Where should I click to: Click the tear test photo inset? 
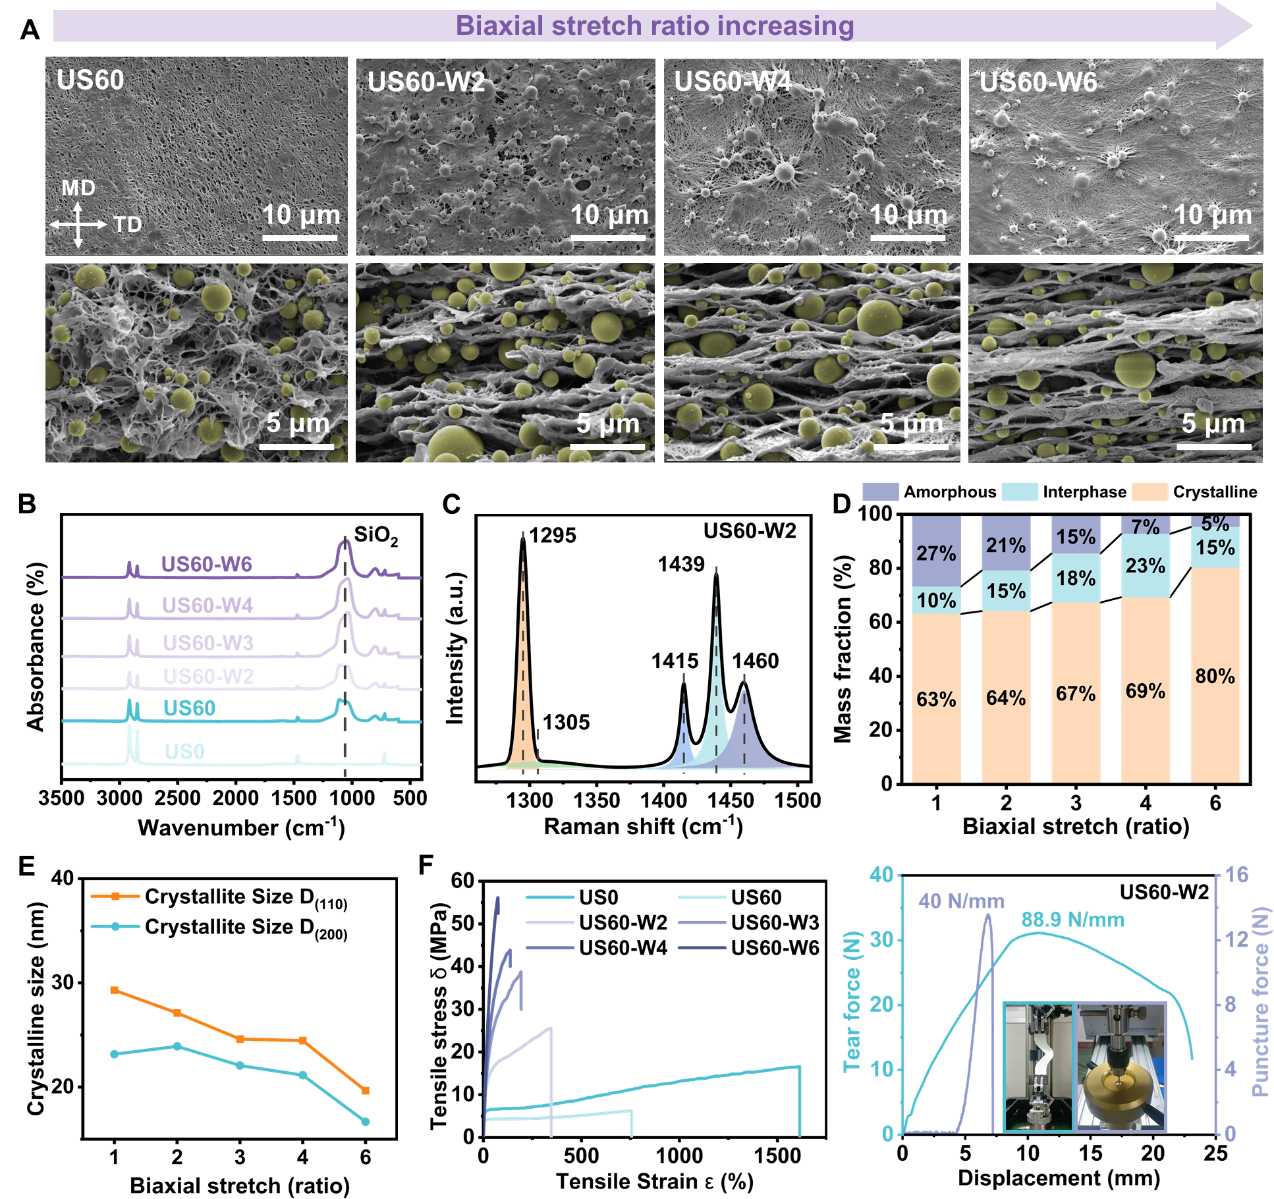coord(1038,1067)
